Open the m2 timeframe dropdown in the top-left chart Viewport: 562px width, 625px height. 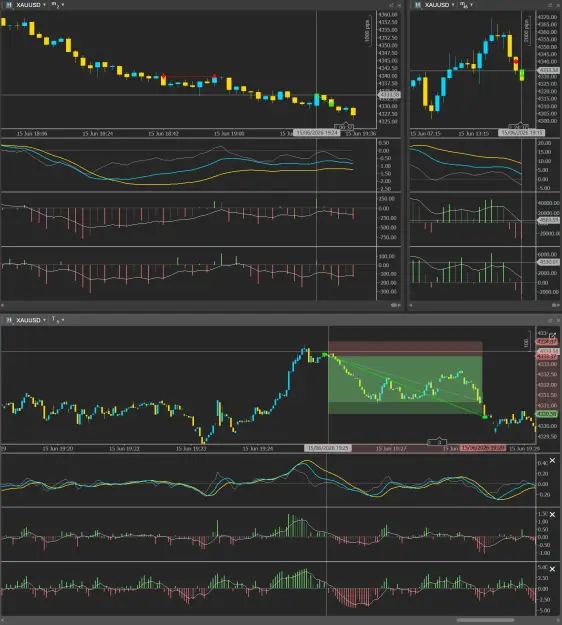pyautogui.click(x=57, y=5)
